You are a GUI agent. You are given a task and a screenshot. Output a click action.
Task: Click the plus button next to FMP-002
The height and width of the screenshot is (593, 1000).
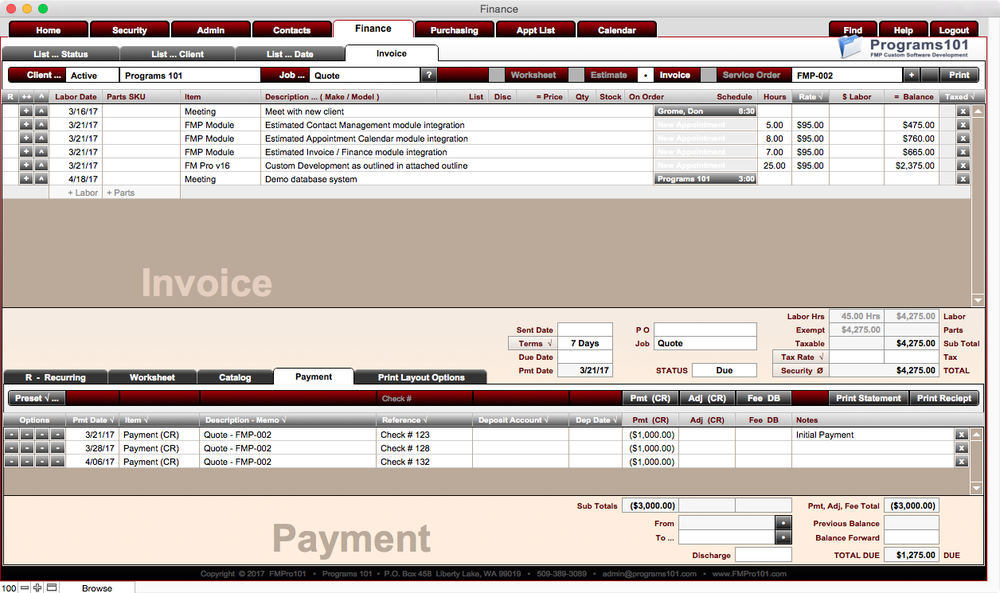tap(911, 75)
